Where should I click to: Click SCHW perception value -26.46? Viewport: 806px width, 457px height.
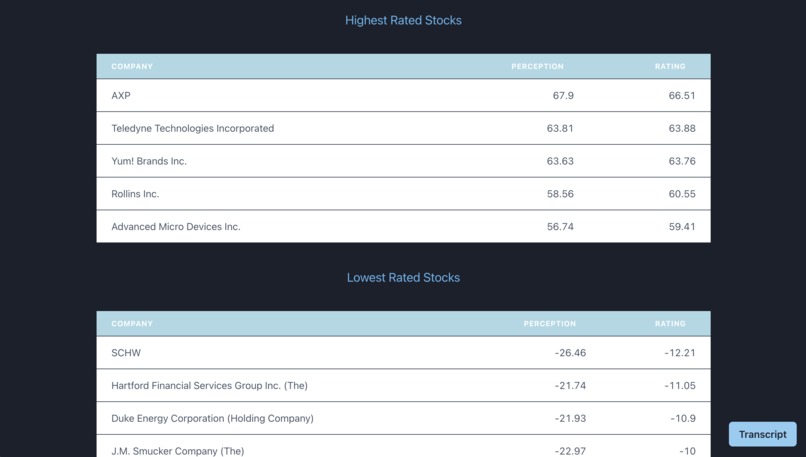point(570,353)
